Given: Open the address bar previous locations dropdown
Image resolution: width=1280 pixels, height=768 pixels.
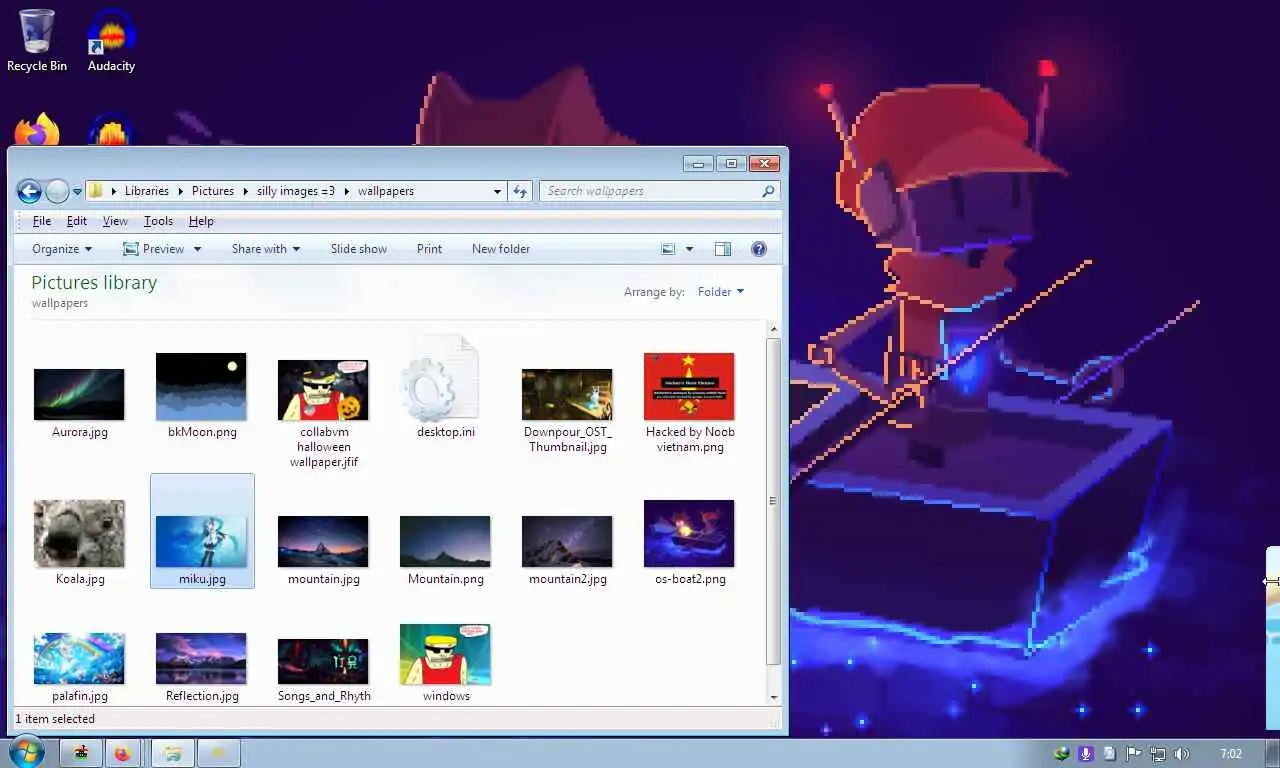Looking at the screenshot, I should pos(497,191).
